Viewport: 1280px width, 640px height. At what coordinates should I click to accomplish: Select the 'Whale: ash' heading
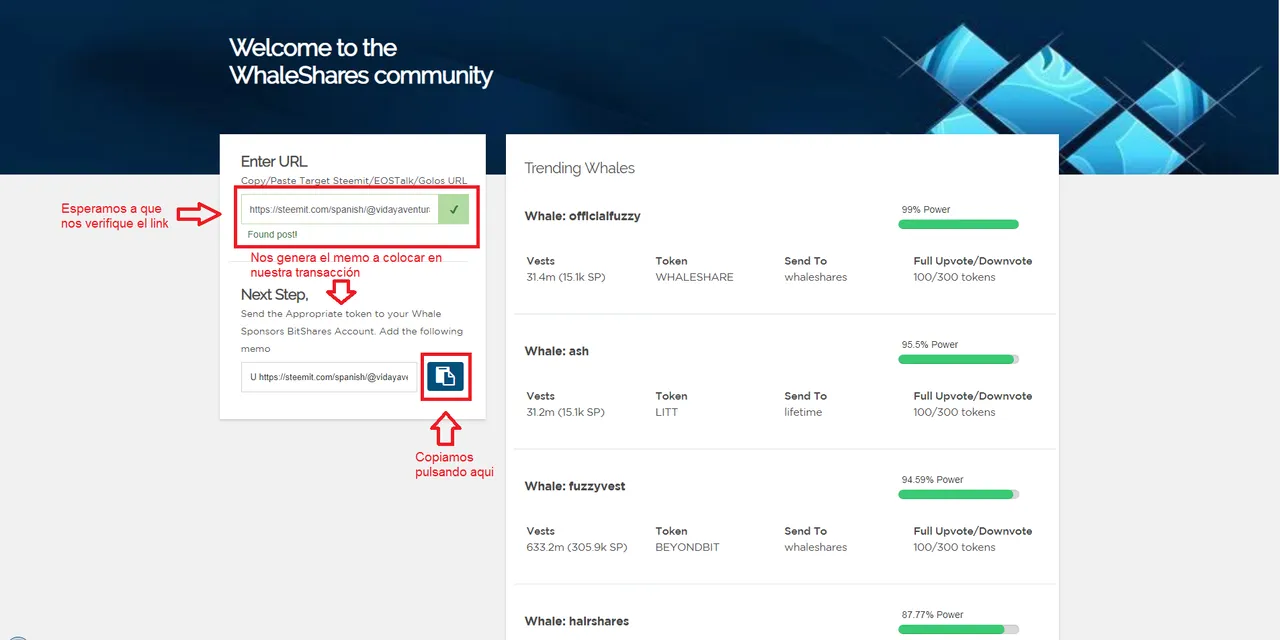click(x=557, y=351)
